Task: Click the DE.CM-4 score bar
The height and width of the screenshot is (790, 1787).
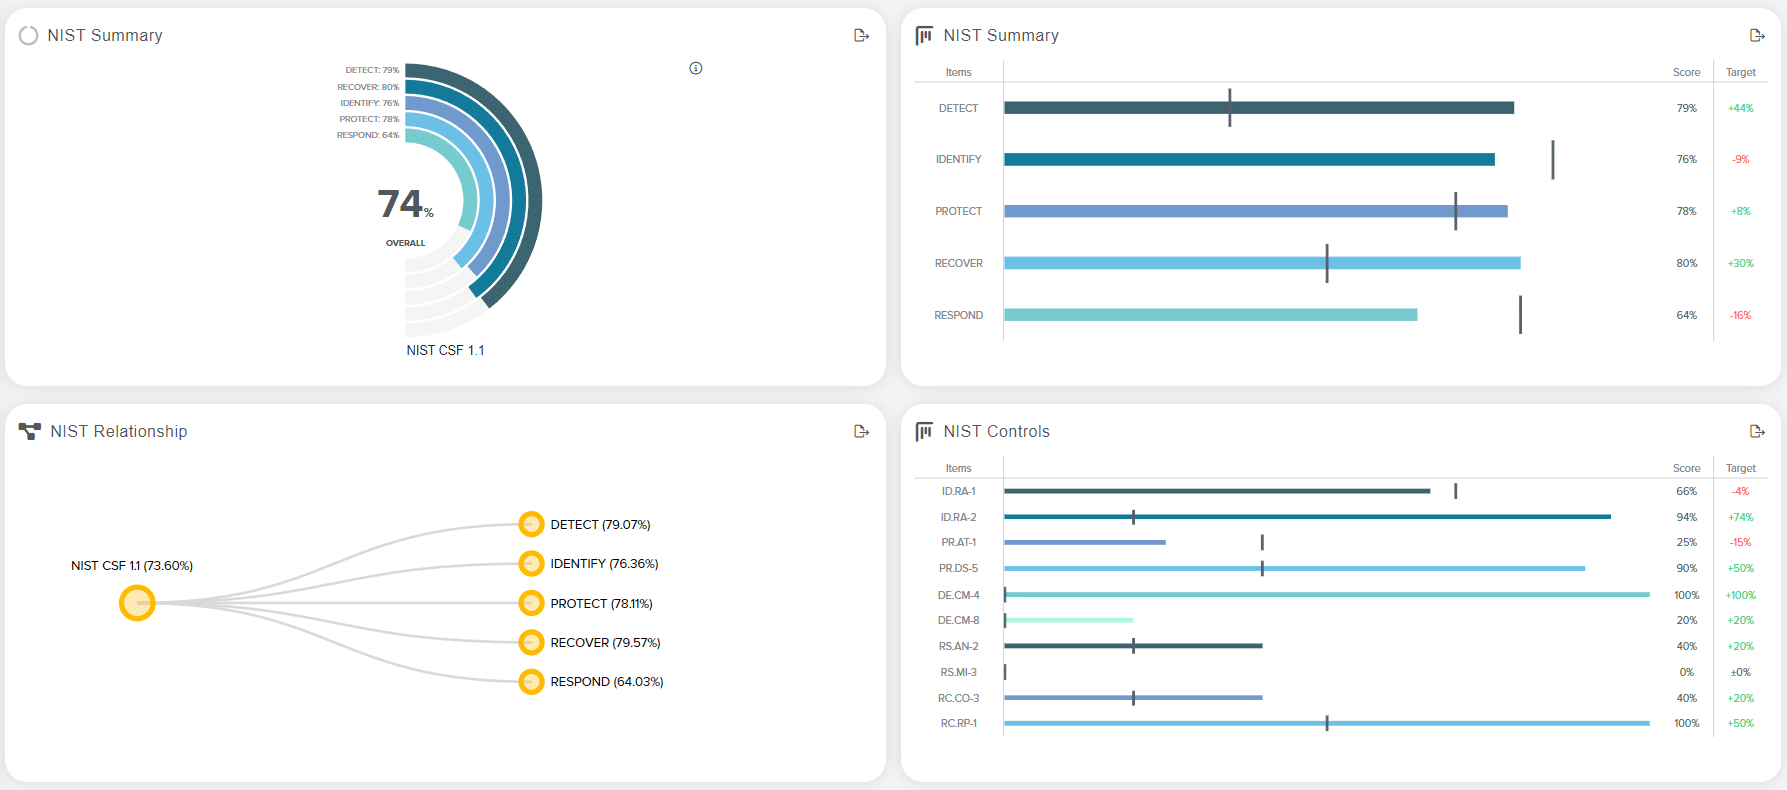Action: click(1327, 595)
